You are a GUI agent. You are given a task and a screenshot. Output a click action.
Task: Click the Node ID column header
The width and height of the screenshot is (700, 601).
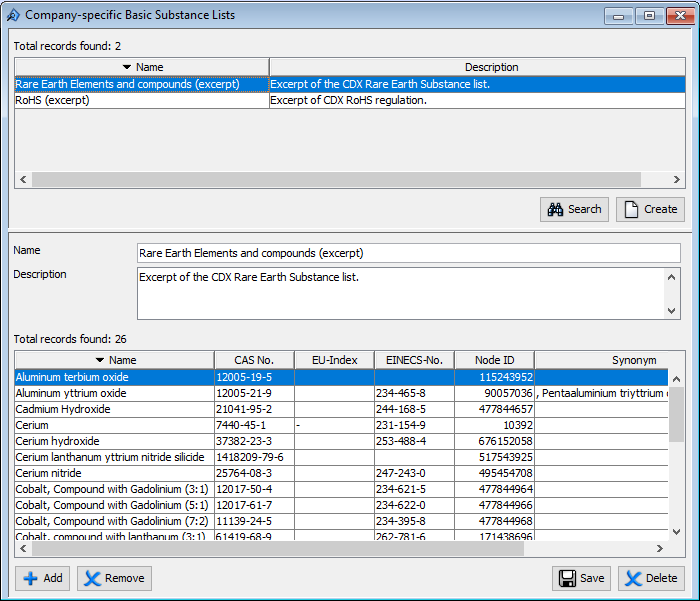point(494,360)
